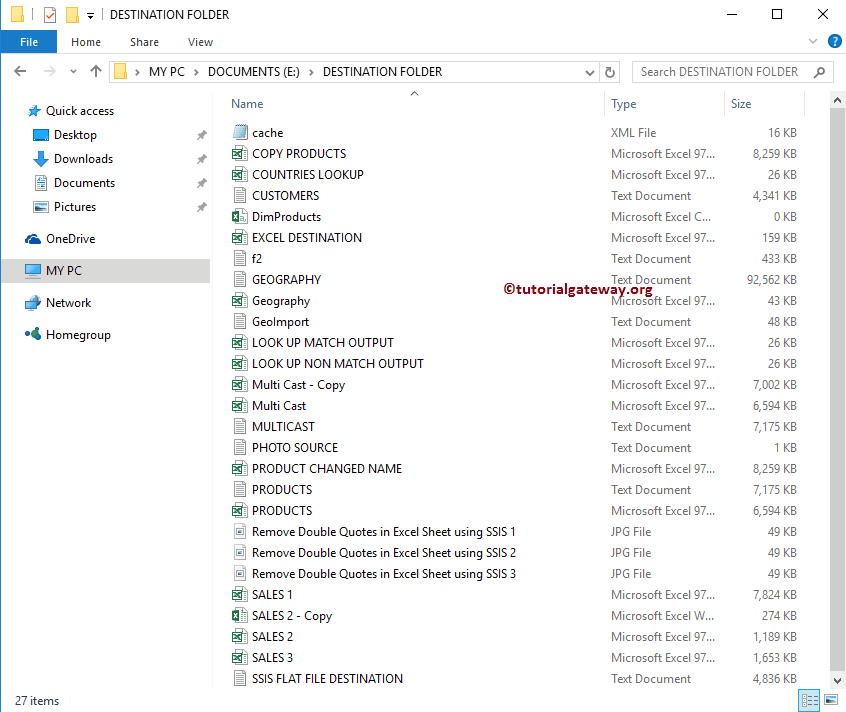
Task: Open the Excel file SALES 1 via its icon
Action: [239, 594]
